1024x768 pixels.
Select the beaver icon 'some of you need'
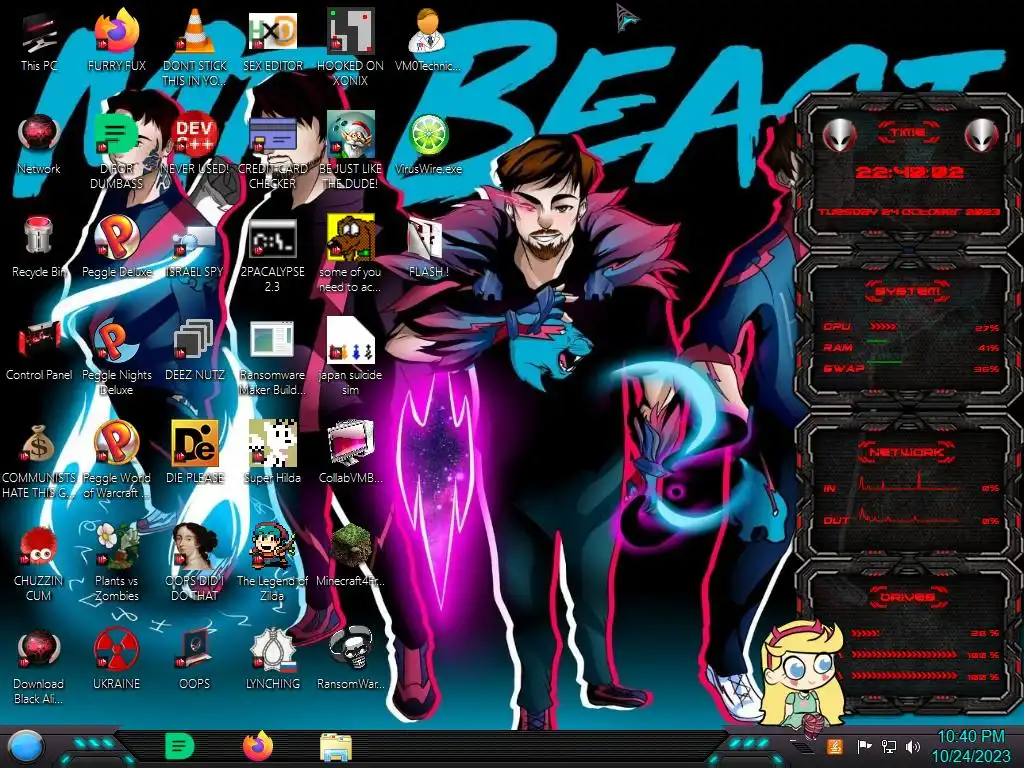350,238
